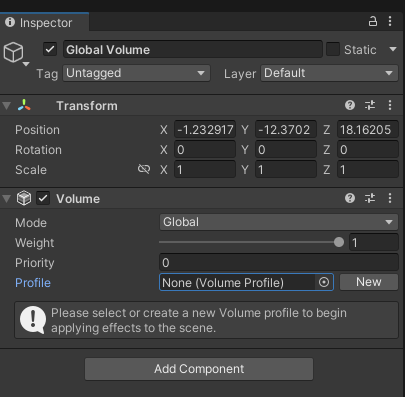Screen dimensions: 405x397
Task: Click the Mode label
Action: pyautogui.click(x=31, y=223)
